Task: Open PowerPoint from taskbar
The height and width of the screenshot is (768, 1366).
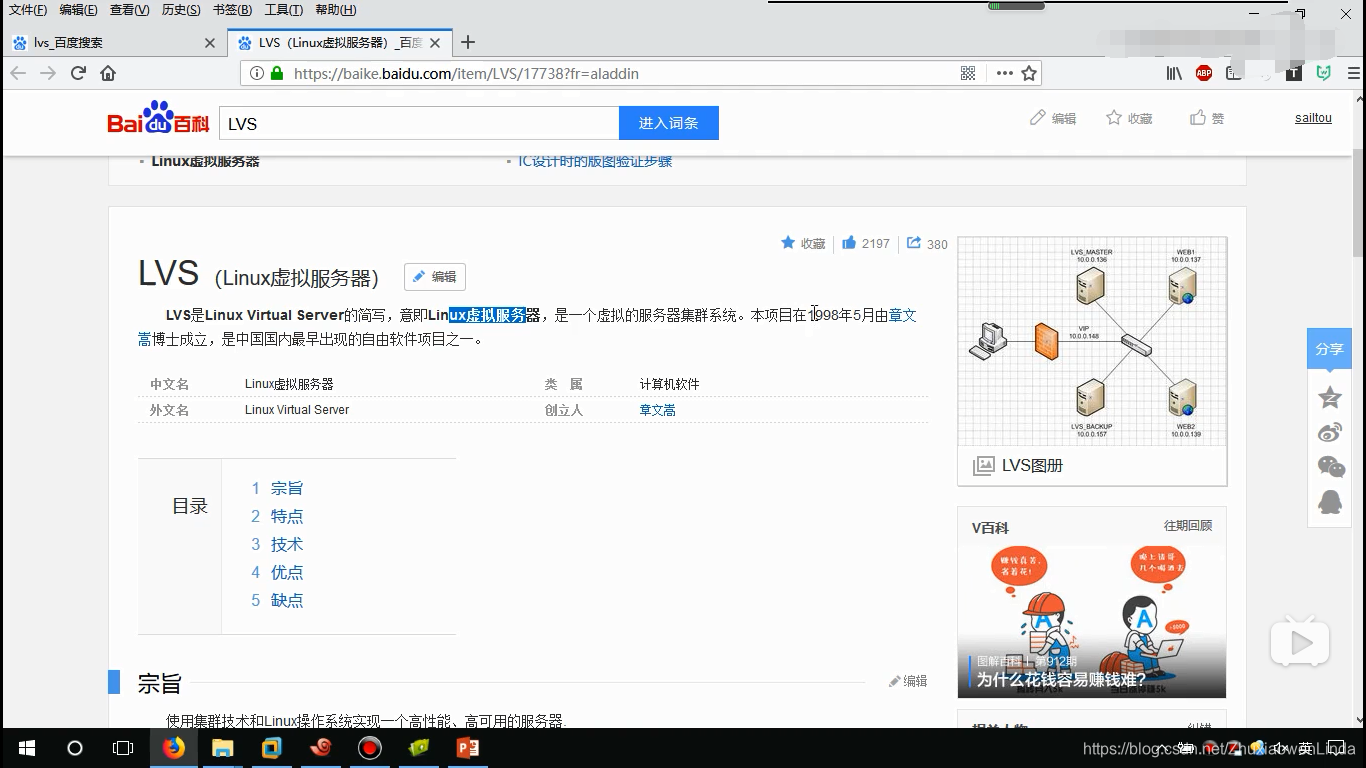Action: coord(467,748)
